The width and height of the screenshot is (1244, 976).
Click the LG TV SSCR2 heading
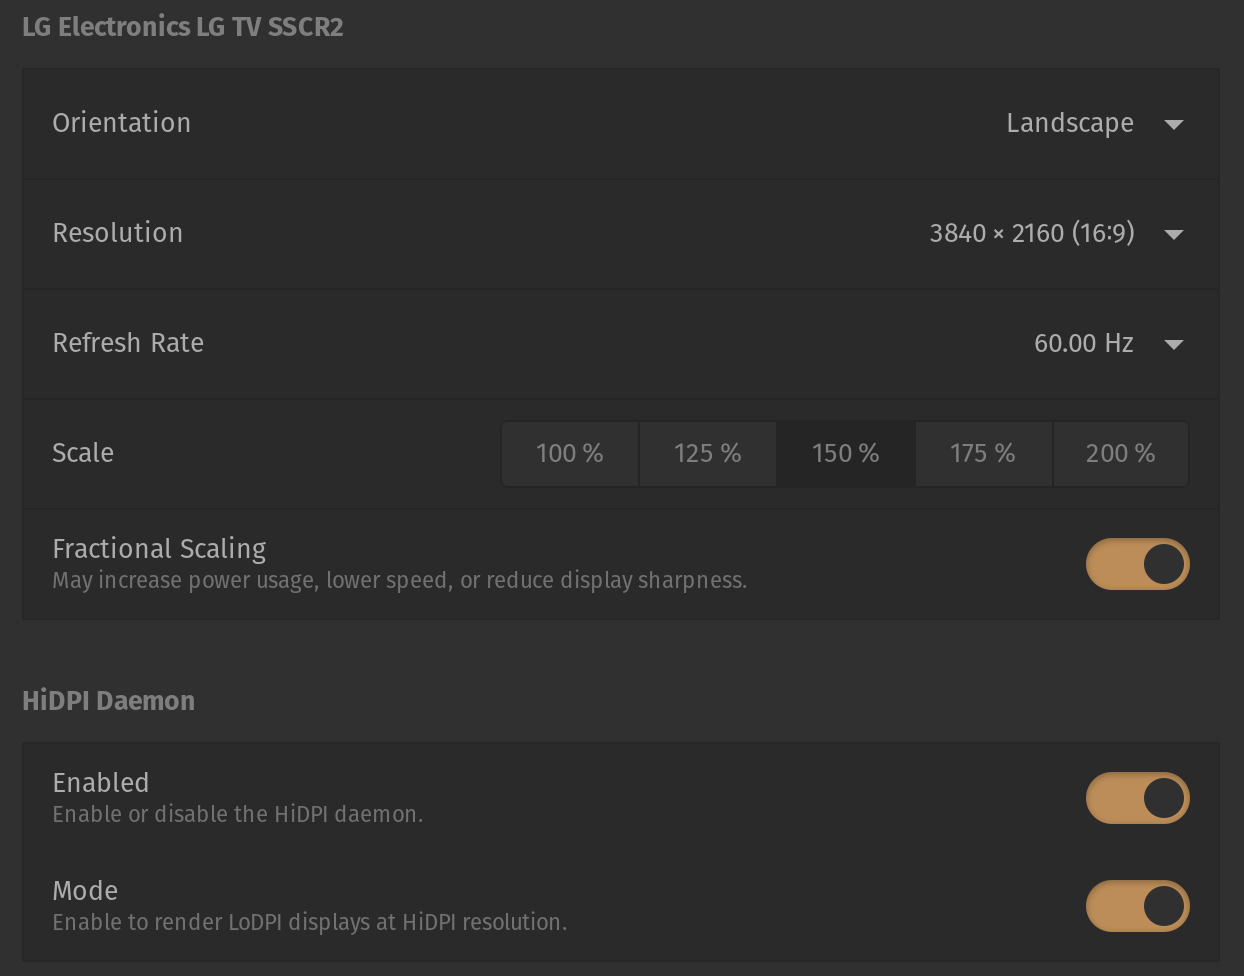tap(182, 26)
